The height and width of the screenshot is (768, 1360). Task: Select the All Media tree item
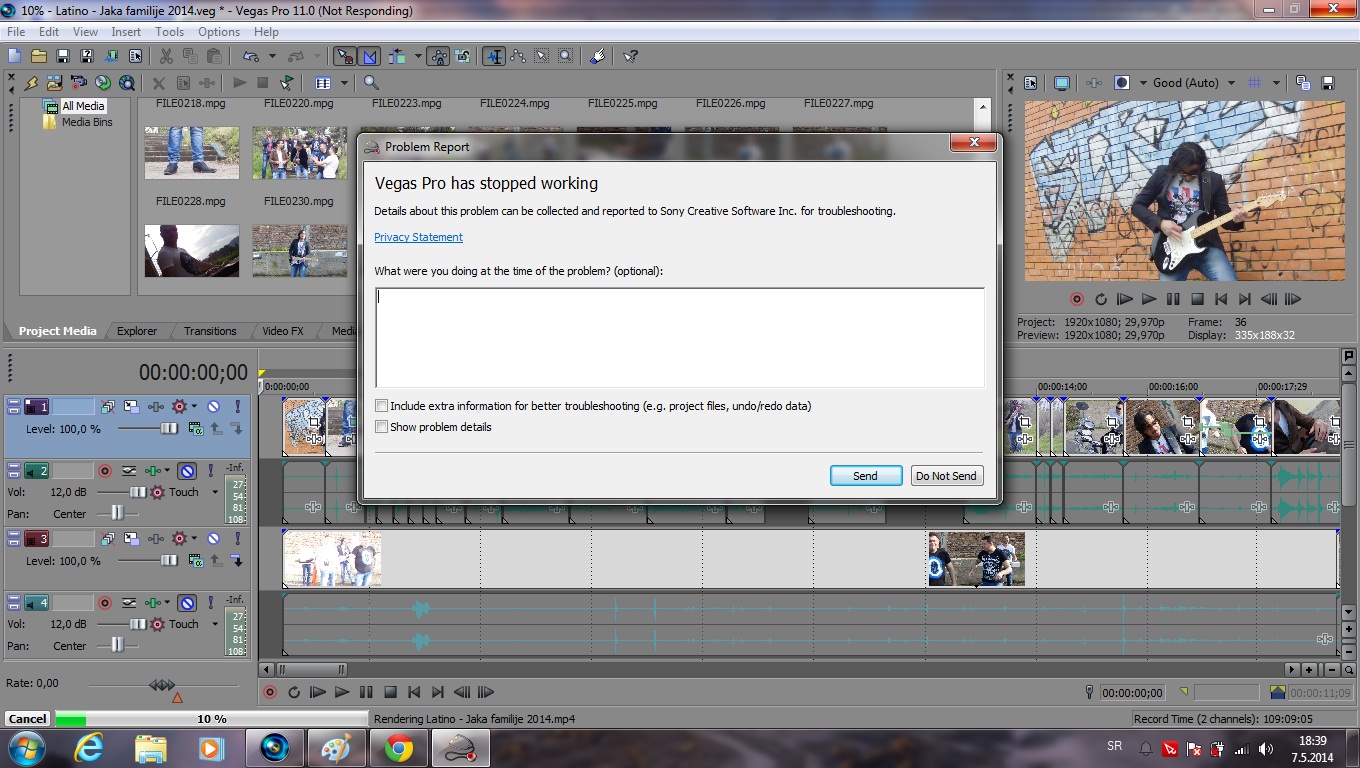pos(83,106)
